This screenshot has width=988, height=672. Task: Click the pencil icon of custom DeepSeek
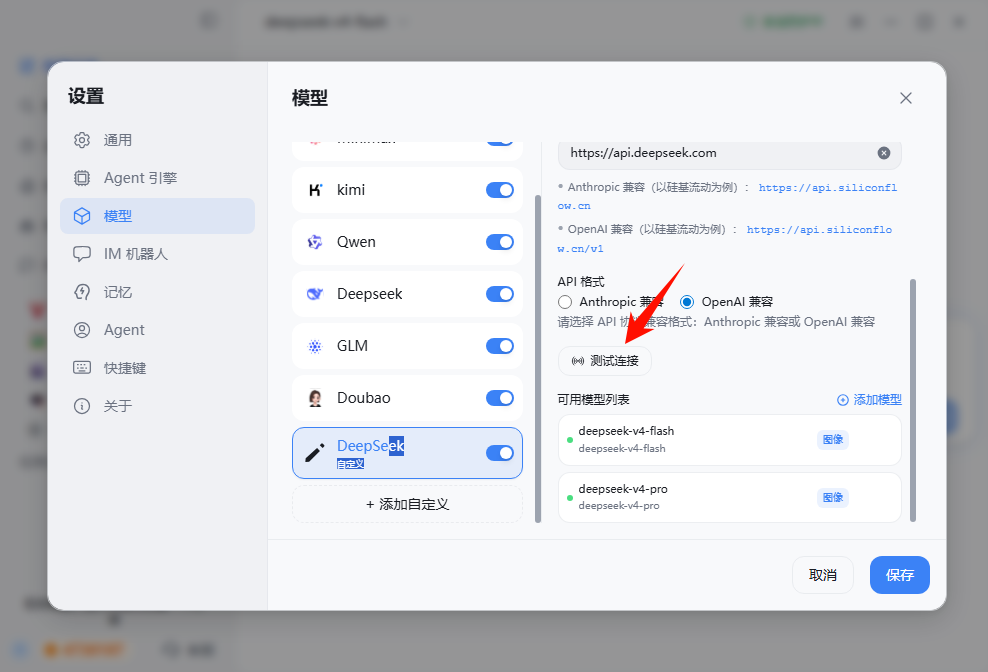click(314, 453)
